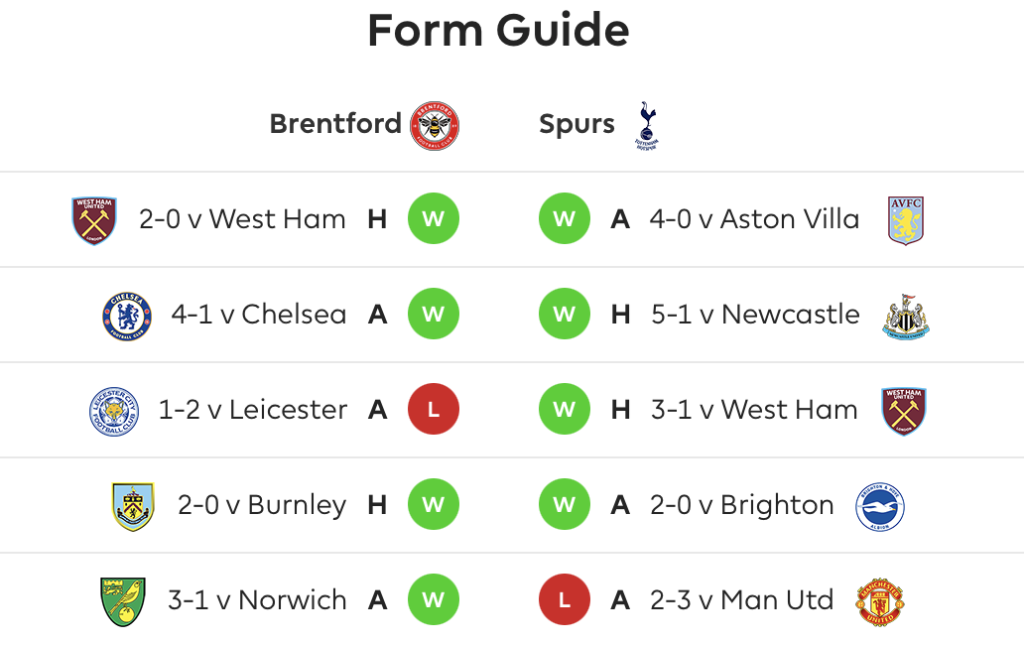Image resolution: width=1024 pixels, height=645 pixels.
Task: Click West Ham crest in Spurs column
Action: [904, 412]
